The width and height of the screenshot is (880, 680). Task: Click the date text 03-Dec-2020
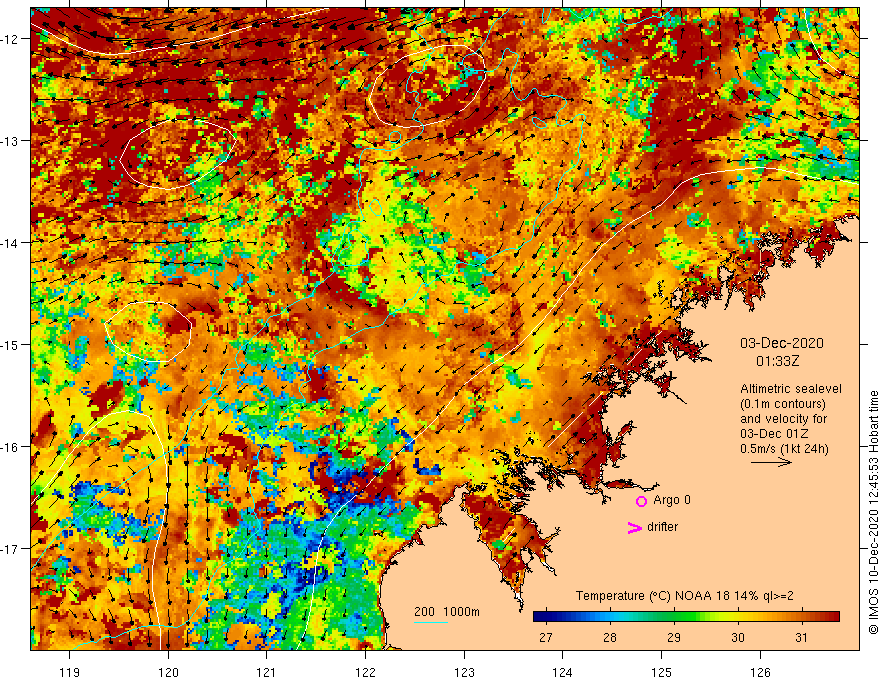[x=781, y=343]
